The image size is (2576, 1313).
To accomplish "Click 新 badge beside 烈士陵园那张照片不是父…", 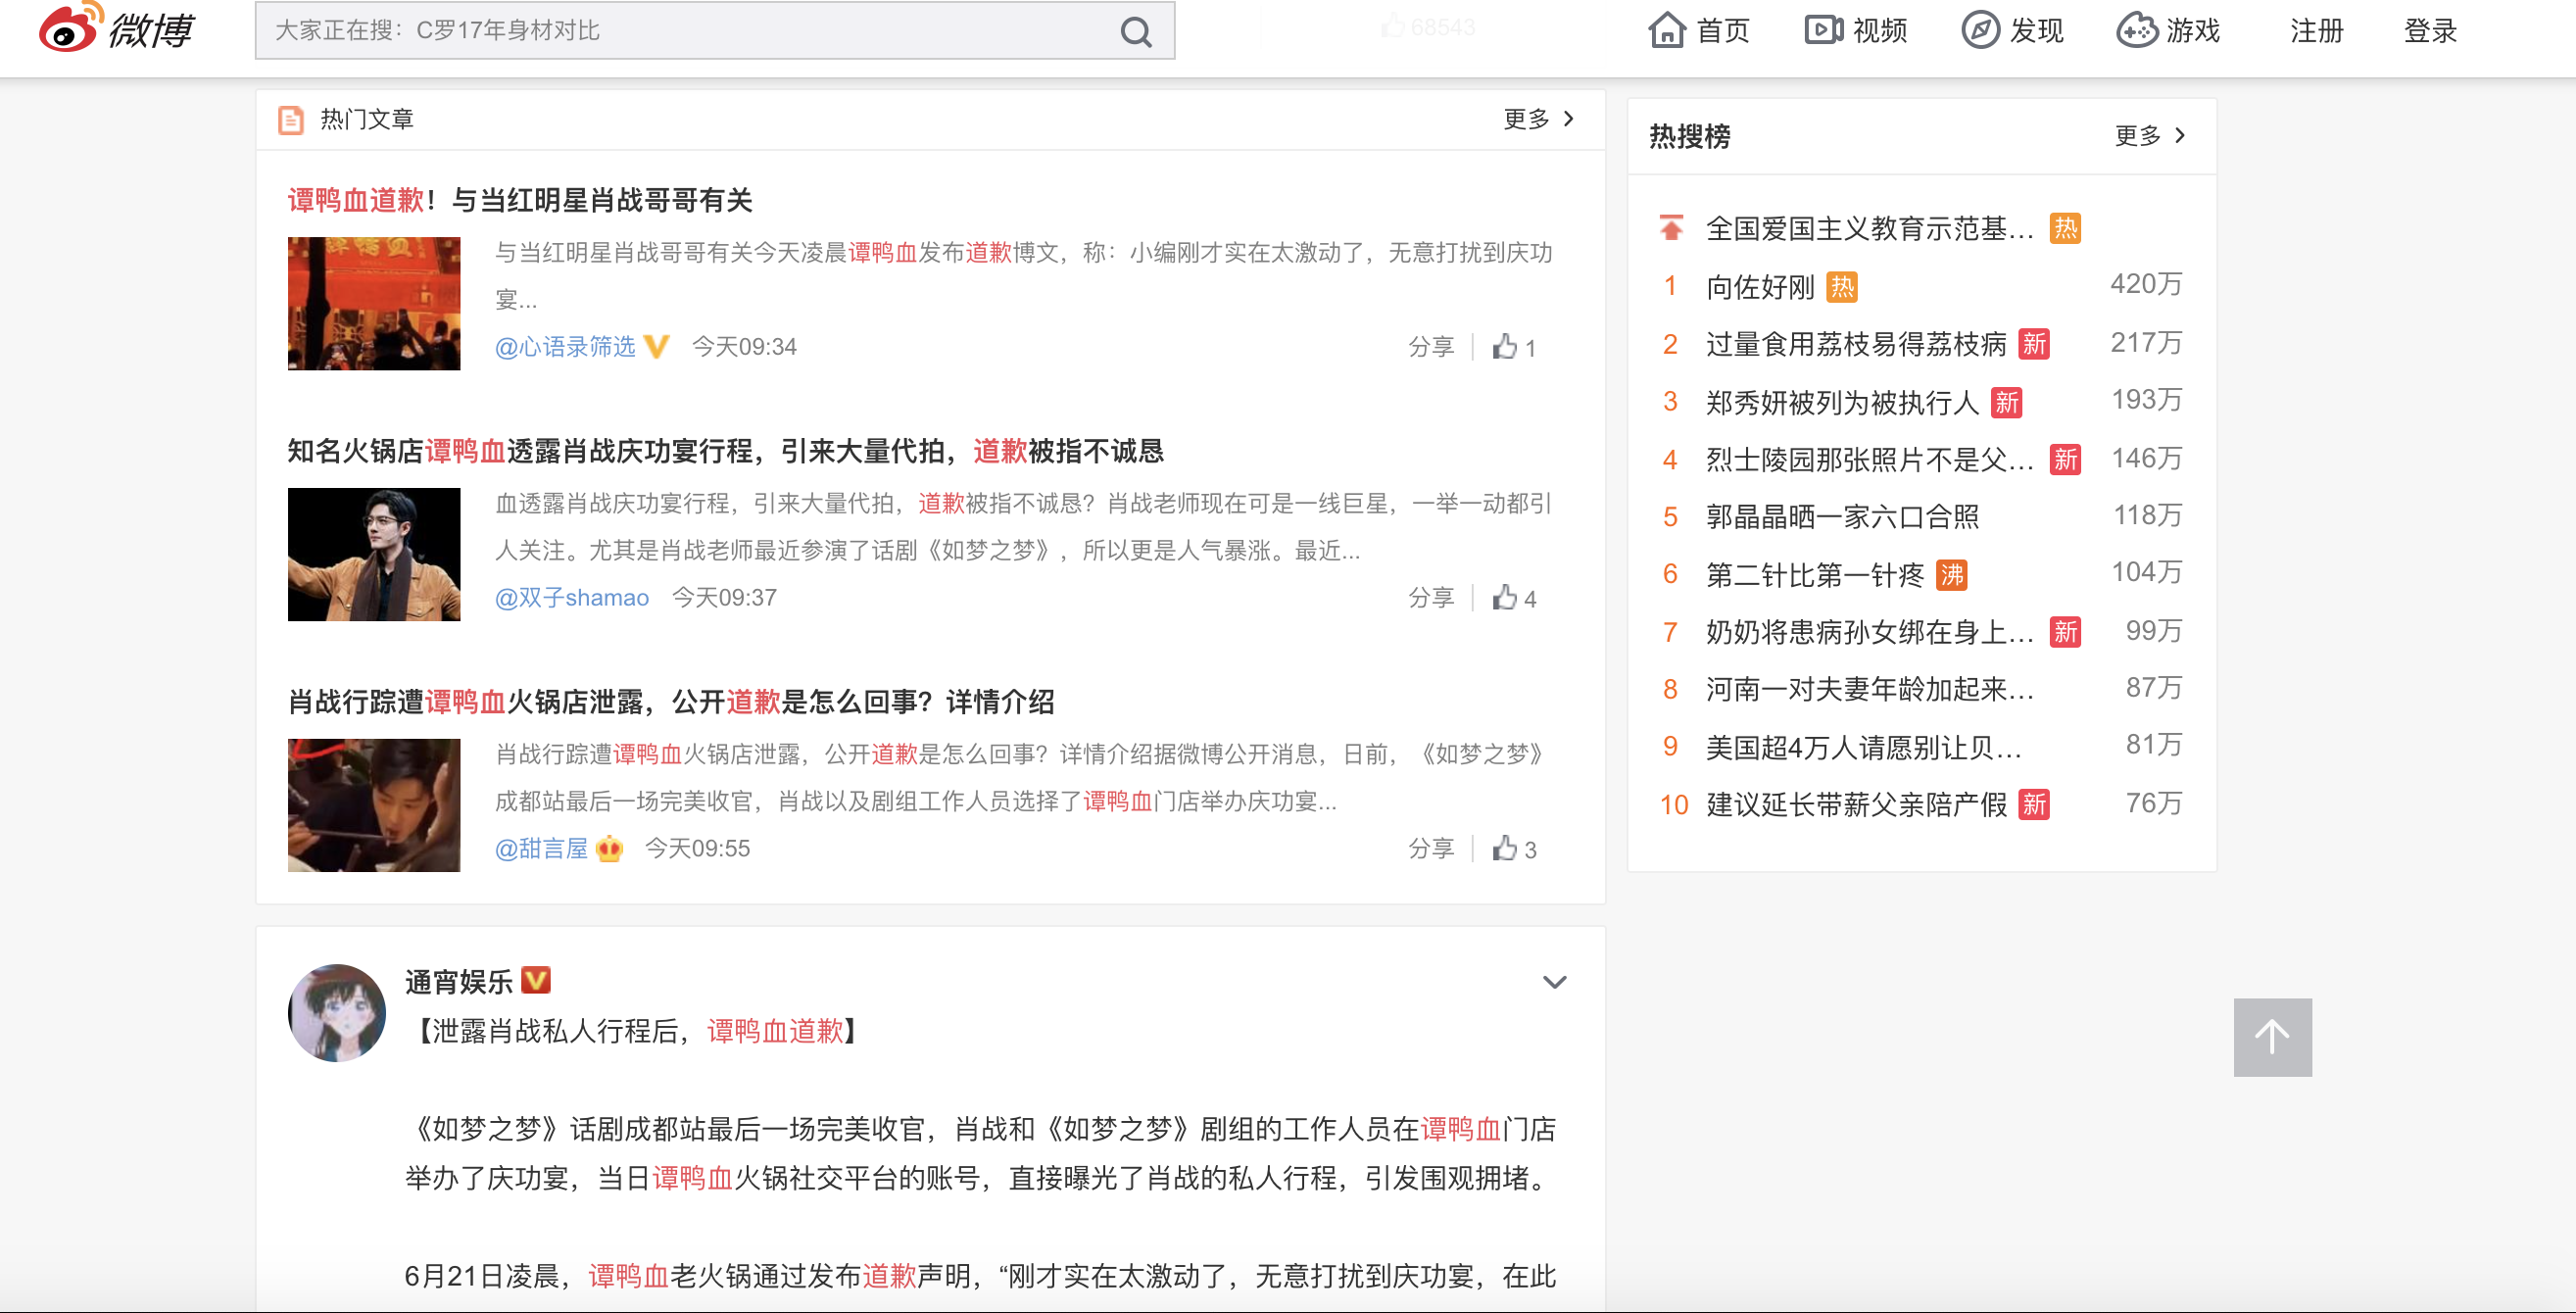I will 2065,459.
